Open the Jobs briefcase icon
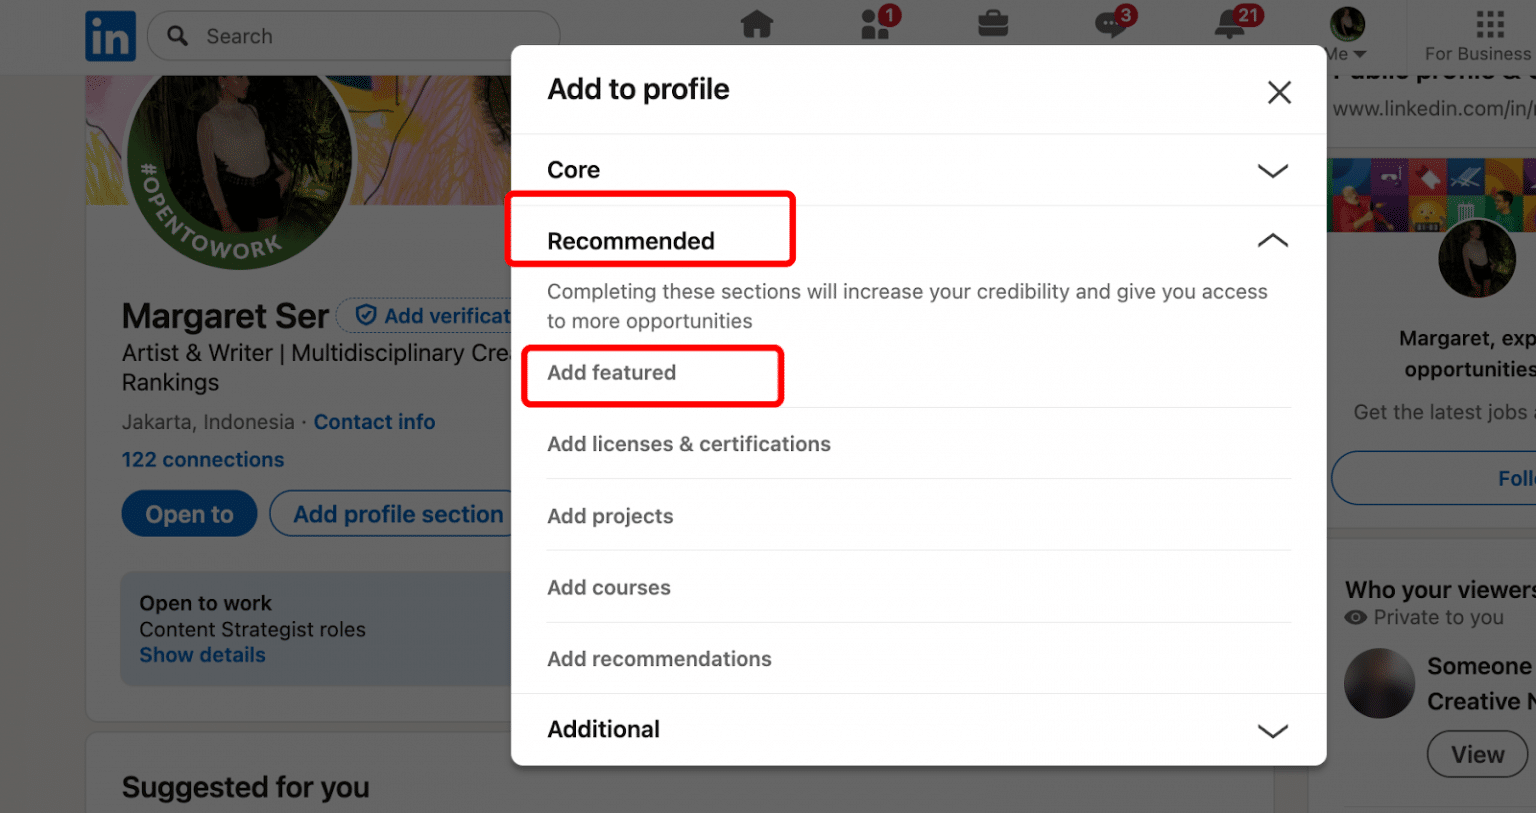The image size is (1536, 813). click(x=993, y=24)
